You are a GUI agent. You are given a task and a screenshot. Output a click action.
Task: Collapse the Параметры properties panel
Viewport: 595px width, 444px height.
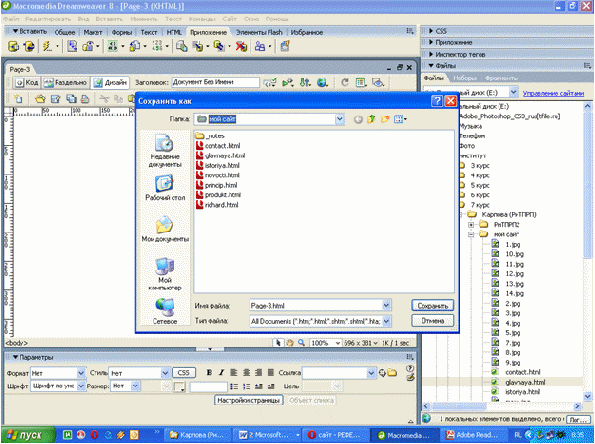(x=16, y=357)
